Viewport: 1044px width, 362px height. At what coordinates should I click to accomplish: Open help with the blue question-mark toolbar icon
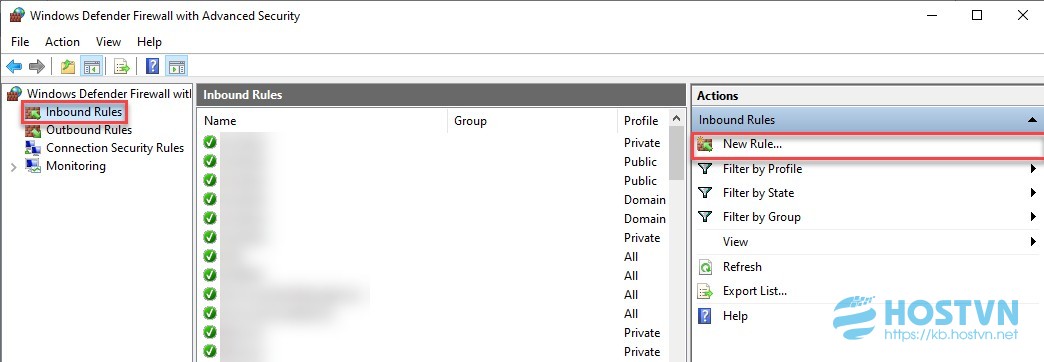click(152, 66)
